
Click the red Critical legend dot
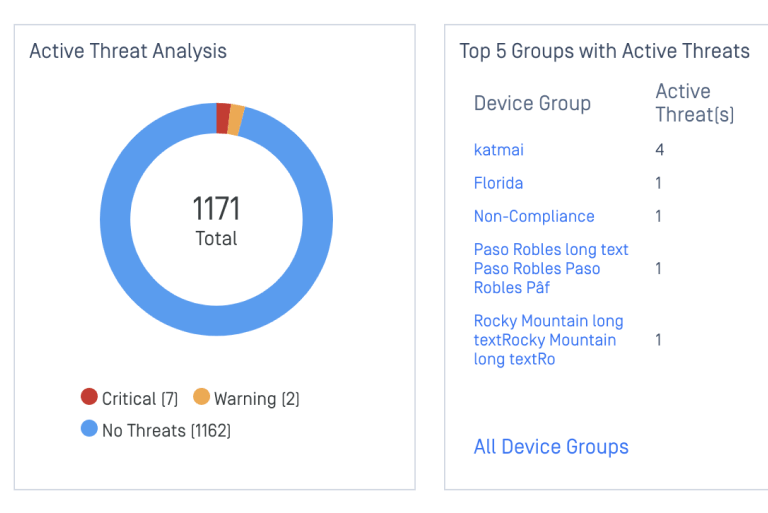coord(89,397)
